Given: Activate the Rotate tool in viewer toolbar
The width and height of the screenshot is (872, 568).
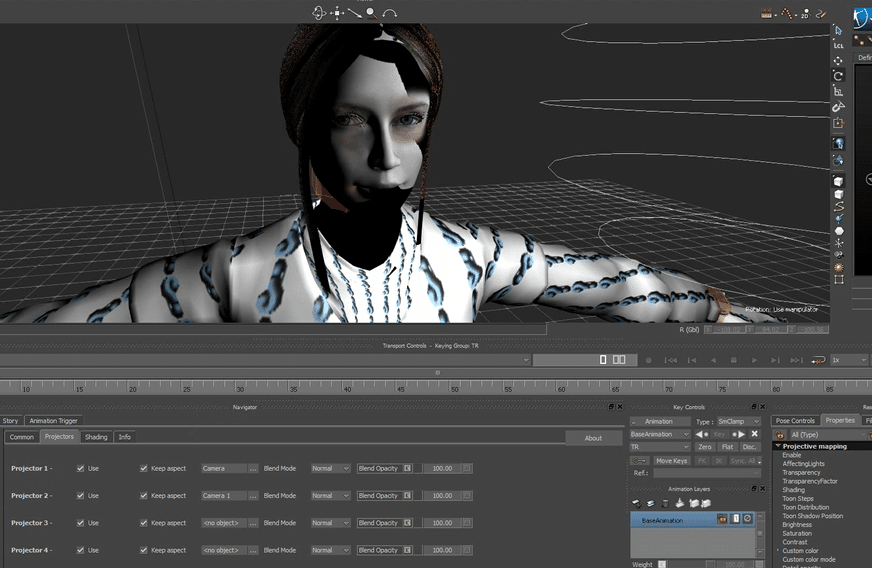Looking at the screenshot, I should click(838, 76).
